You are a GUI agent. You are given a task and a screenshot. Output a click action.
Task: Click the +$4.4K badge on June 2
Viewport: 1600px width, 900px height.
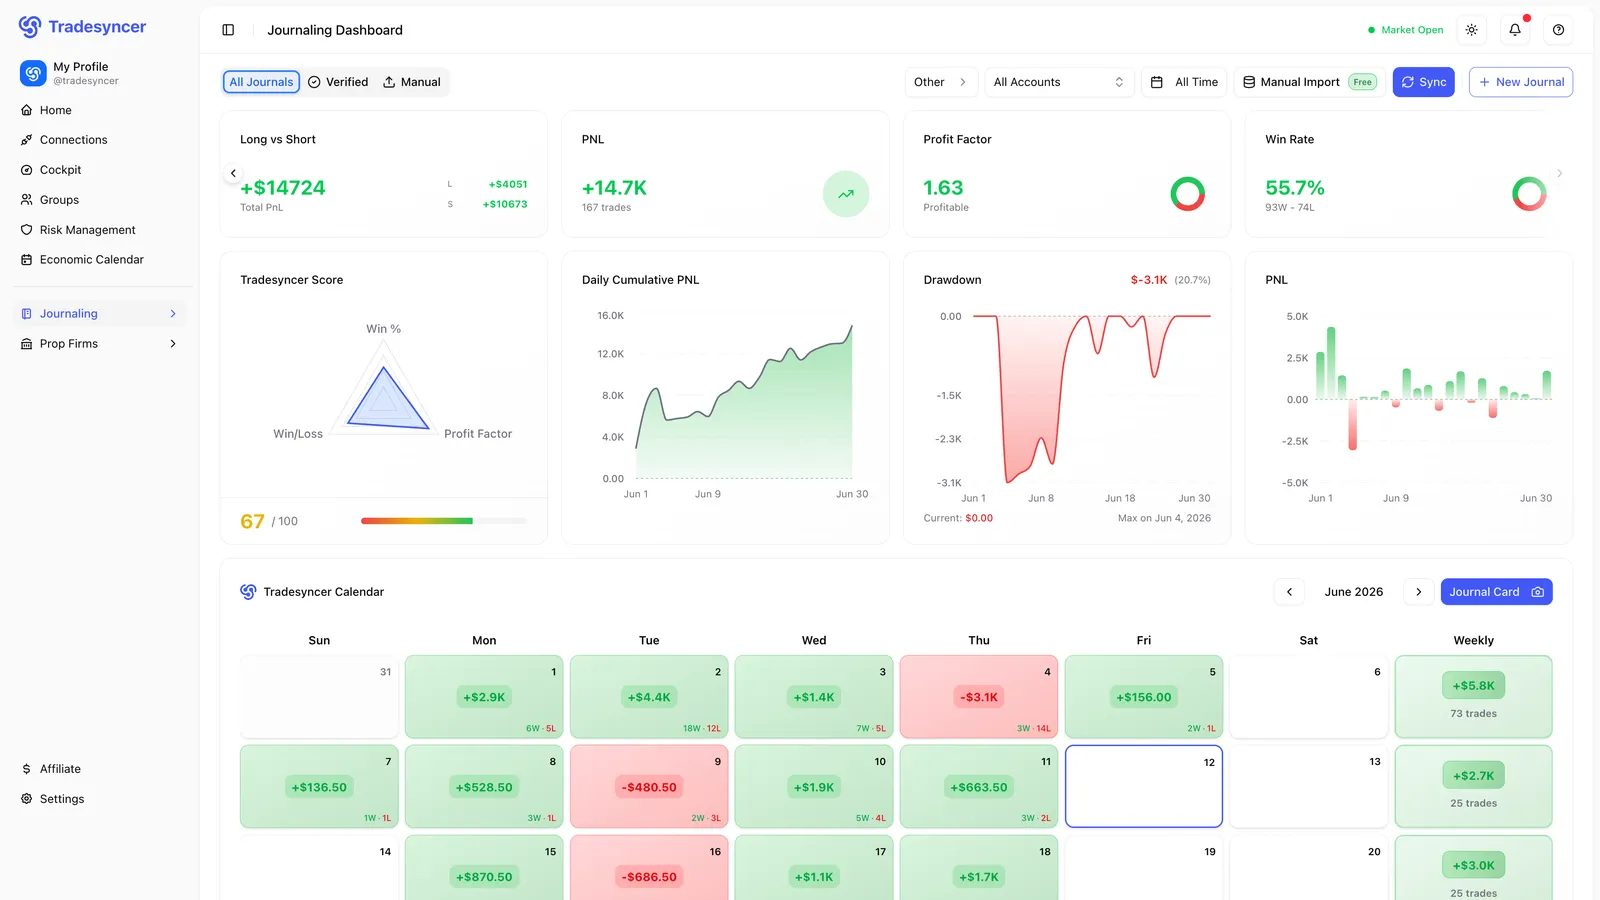click(649, 697)
